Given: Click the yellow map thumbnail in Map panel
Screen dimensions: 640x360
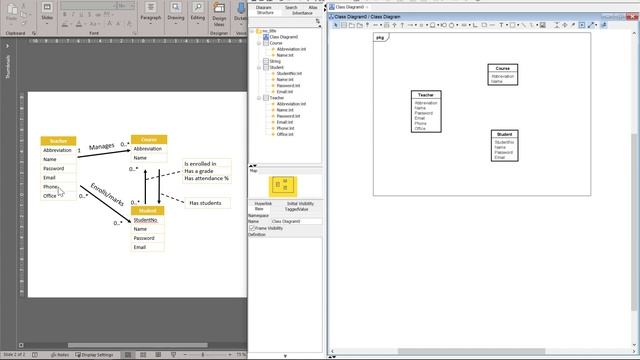Looking at the screenshot, I should tap(283, 187).
